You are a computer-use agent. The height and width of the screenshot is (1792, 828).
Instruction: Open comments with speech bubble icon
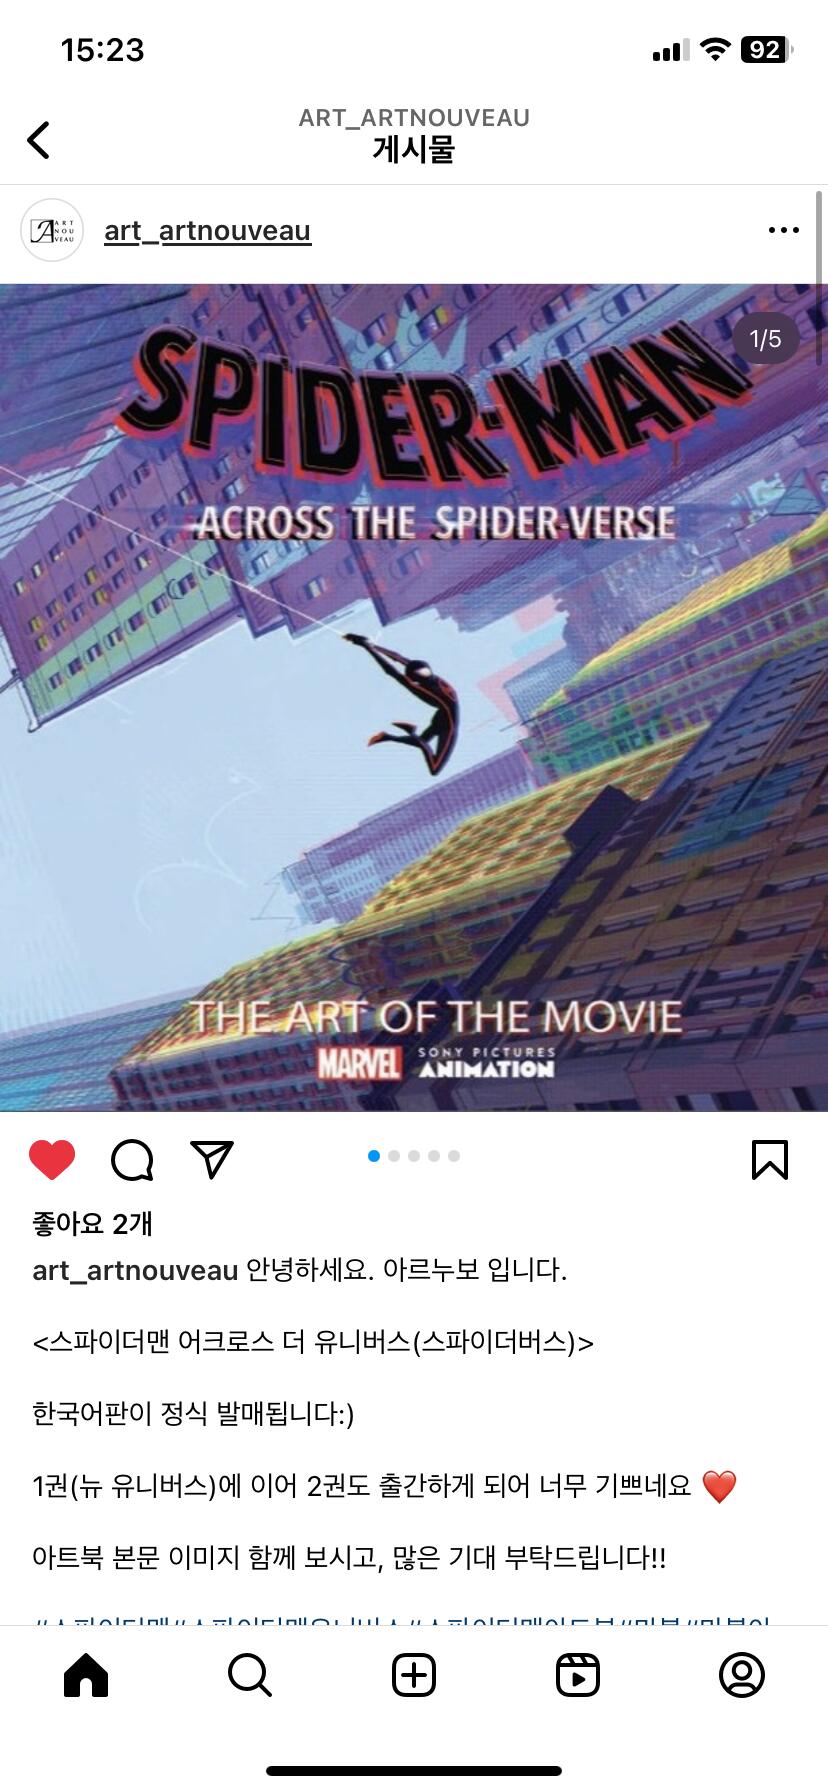tap(132, 1160)
